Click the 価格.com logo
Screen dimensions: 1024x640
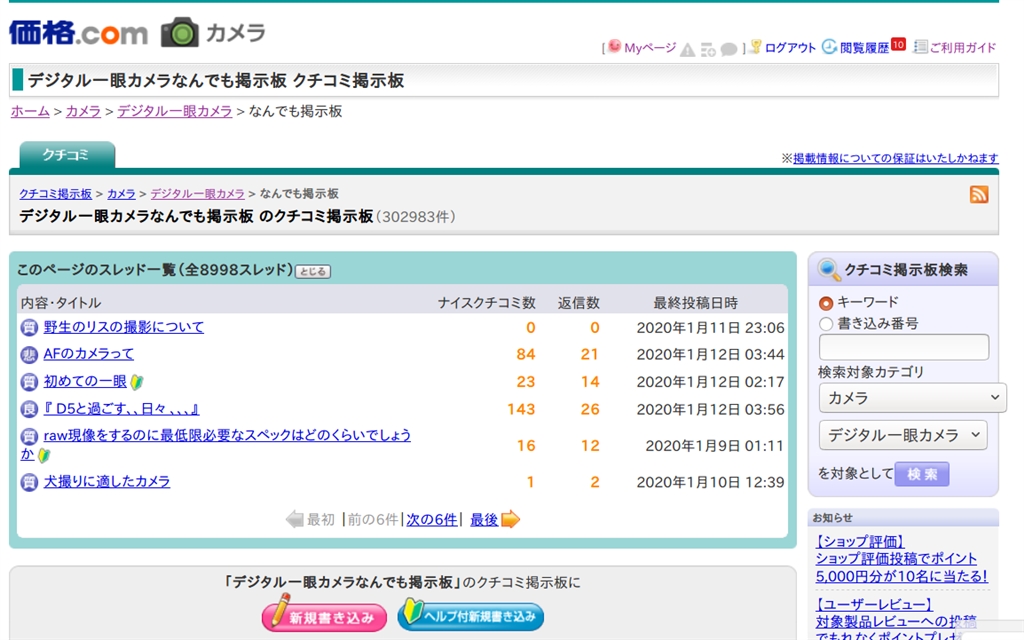(78, 32)
